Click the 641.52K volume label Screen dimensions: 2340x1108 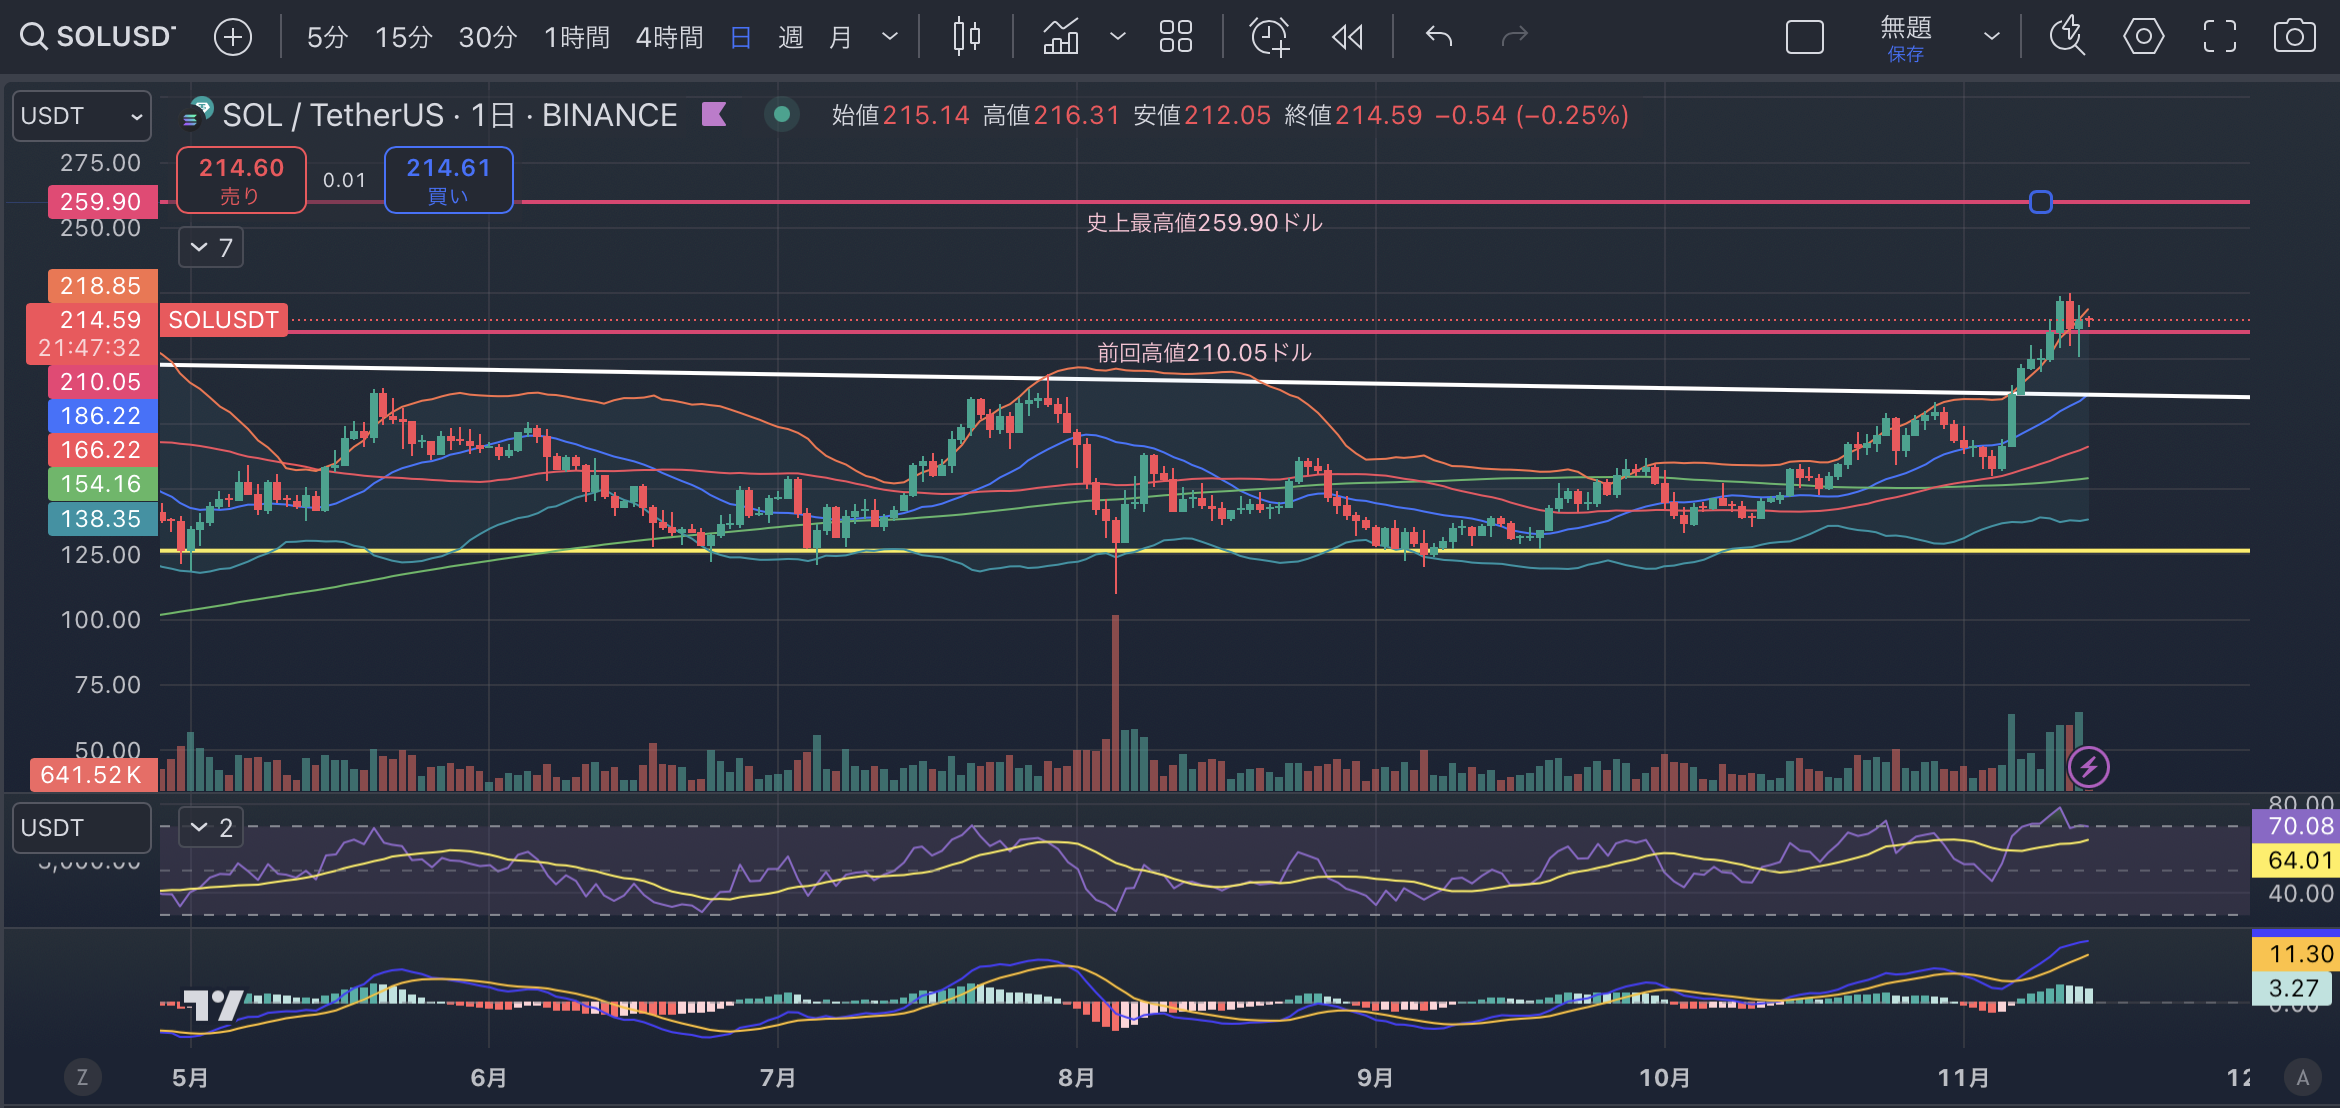click(x=93, y=775)
